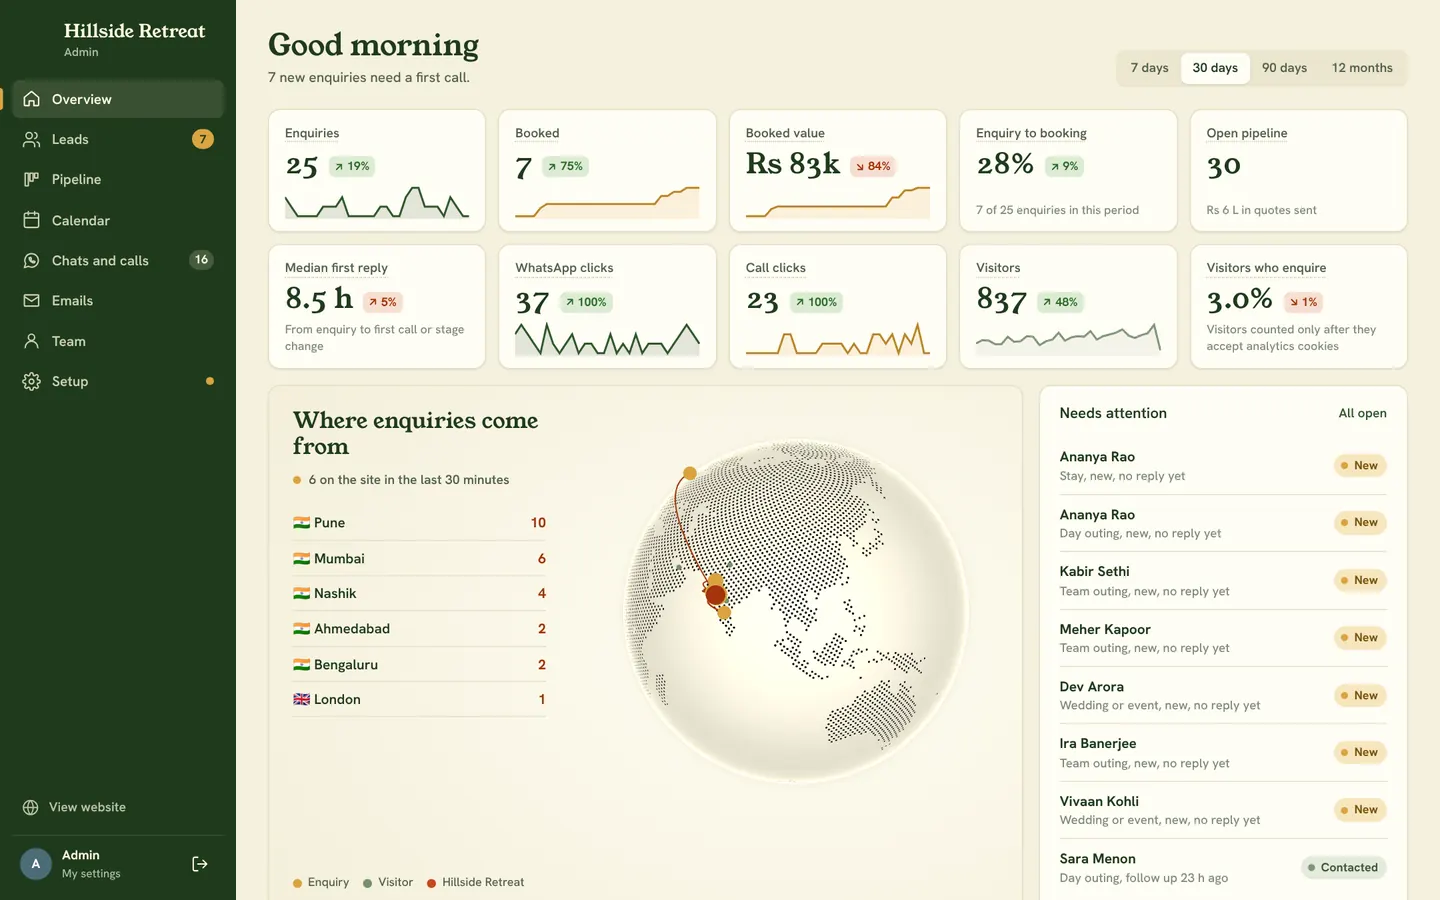Click the Hillside Retreat title in sidebar
Screen dimensions: 1440x900
coord(134,31)
